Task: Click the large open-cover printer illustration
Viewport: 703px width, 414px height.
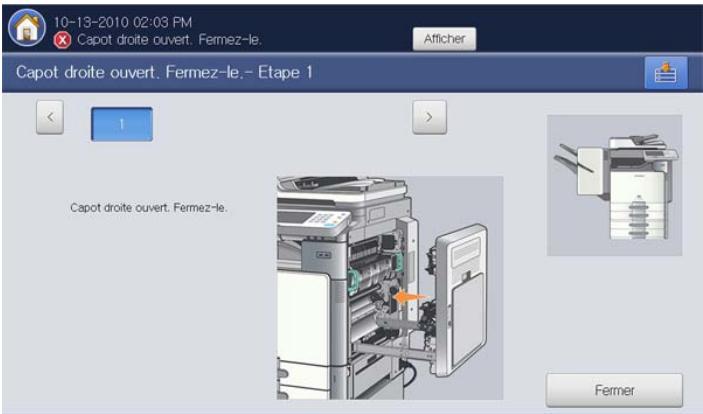Action: click(389, 288)
